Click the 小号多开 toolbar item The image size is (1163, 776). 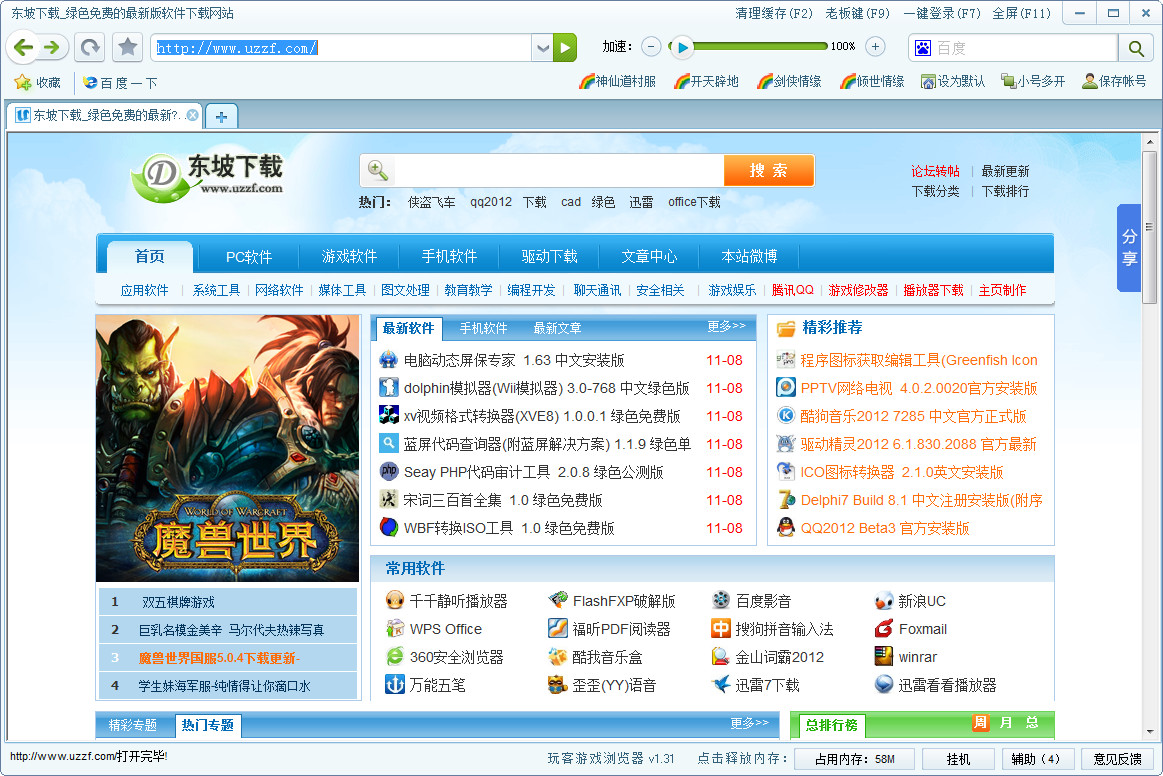[1033, 82]
